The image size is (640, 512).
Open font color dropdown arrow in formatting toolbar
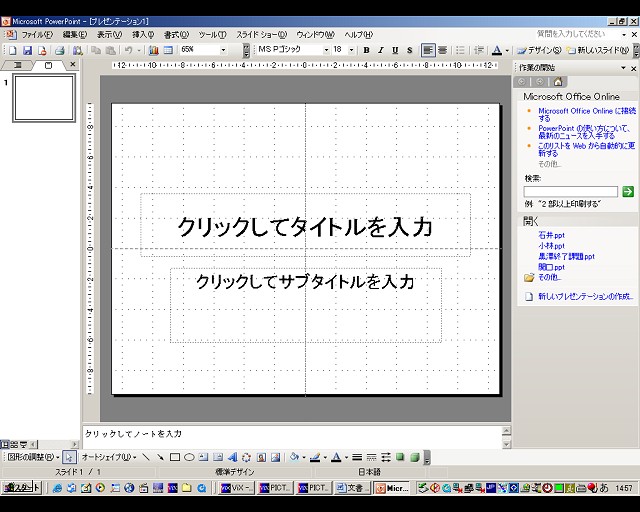tap(507, 50)
